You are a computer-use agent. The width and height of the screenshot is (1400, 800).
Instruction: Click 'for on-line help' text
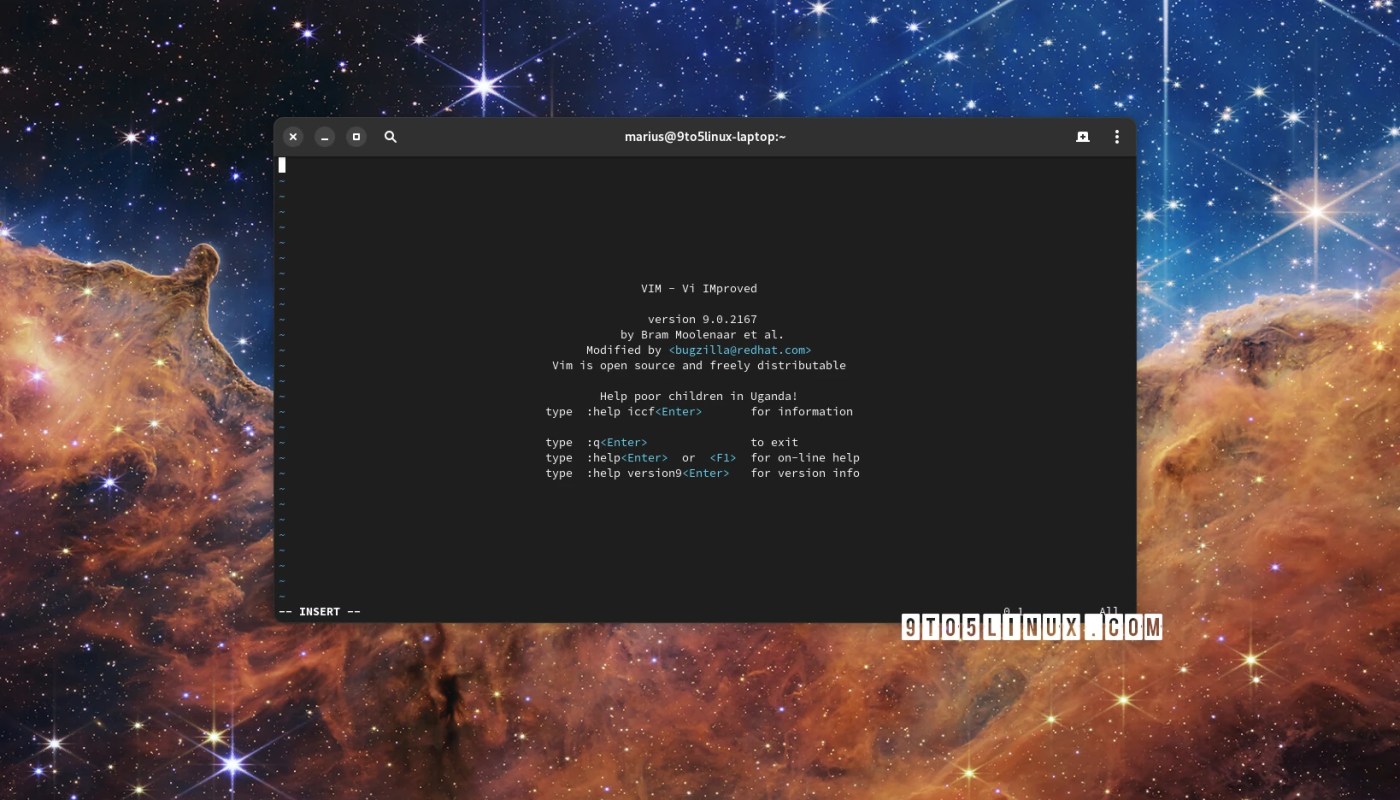805,458
